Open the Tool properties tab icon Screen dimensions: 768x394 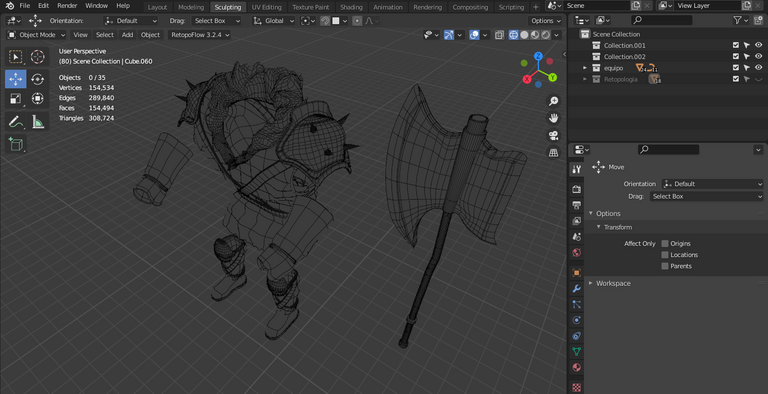[576, 169]
